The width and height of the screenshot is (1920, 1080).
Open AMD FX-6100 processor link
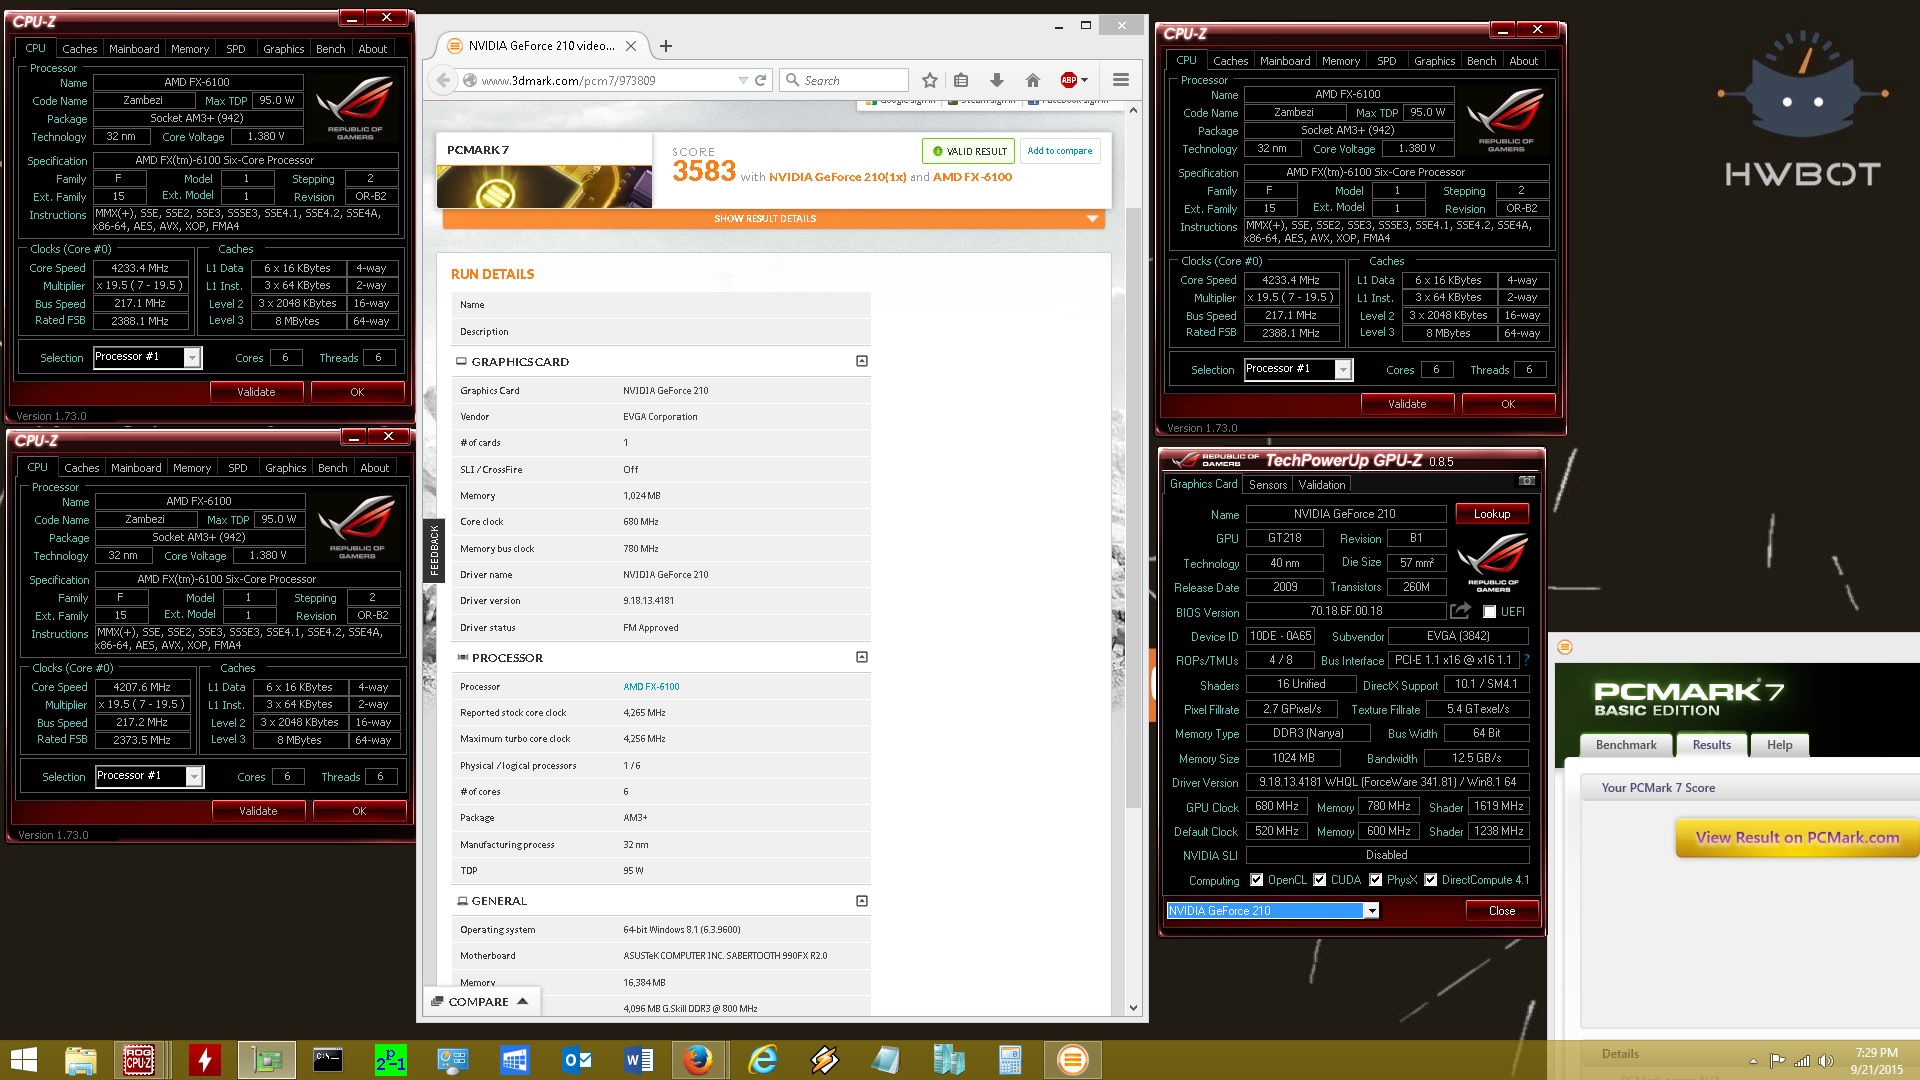click(x=651, y=687)
